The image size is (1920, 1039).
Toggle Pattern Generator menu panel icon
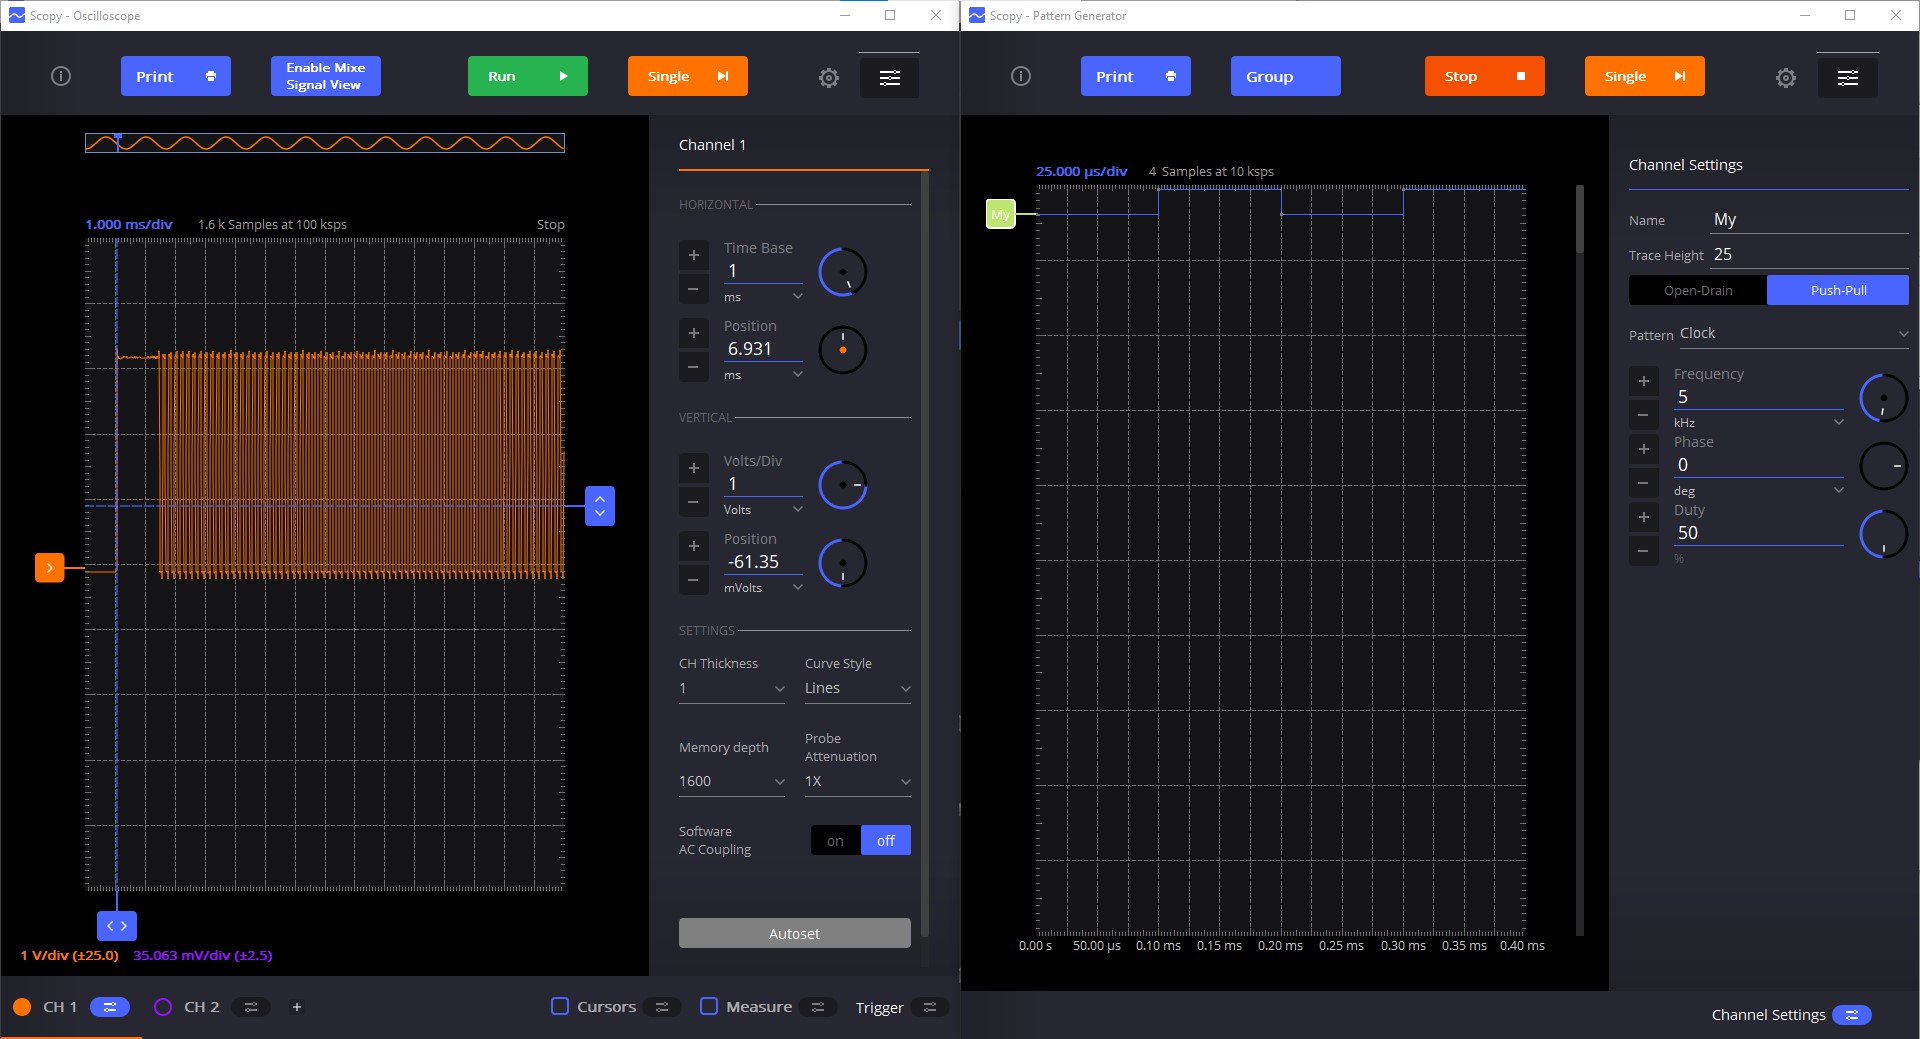1847,77
